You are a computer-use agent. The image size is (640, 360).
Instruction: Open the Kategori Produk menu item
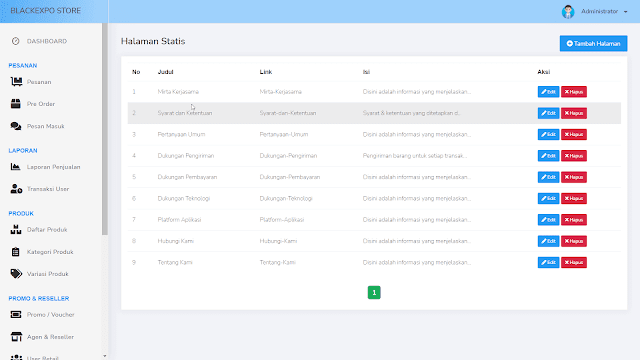[x=50, y=252]
